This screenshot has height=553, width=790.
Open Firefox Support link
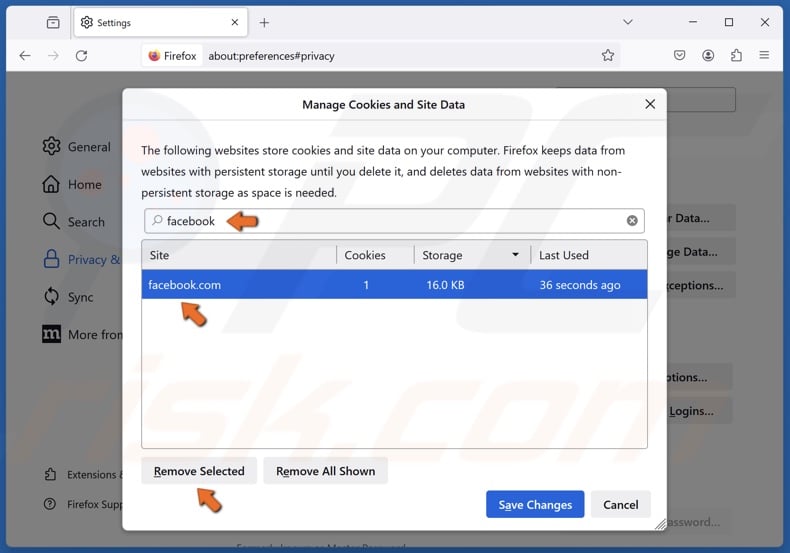tap(83, 504)
